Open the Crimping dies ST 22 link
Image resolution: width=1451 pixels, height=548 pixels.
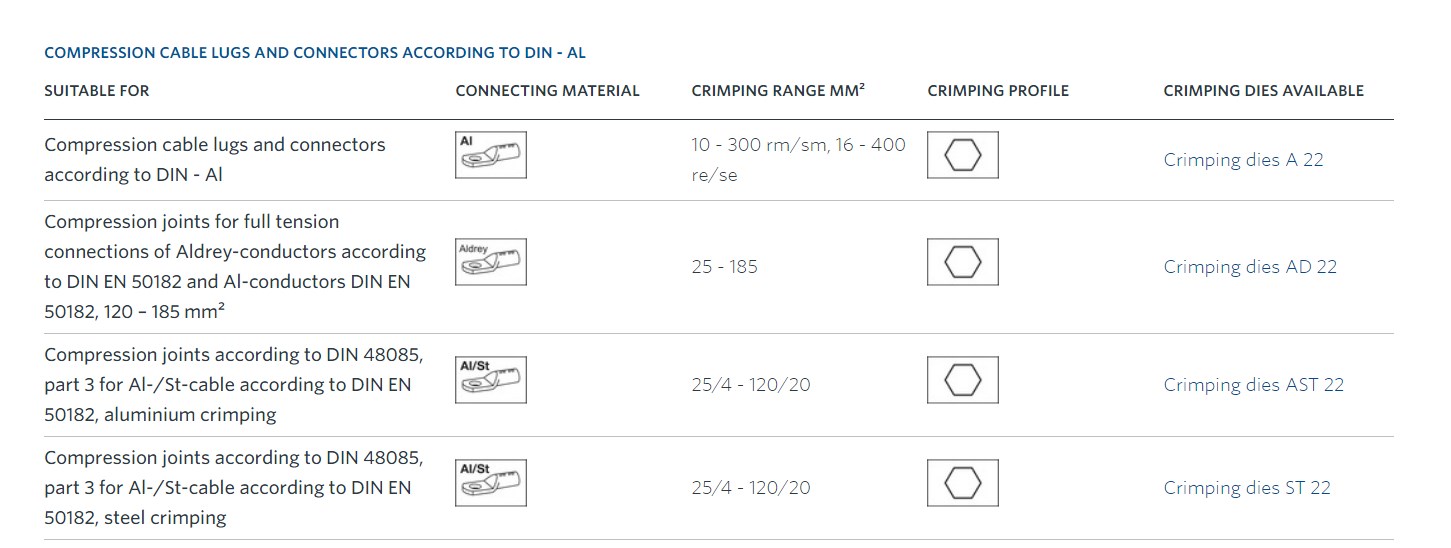point(1247,488)
